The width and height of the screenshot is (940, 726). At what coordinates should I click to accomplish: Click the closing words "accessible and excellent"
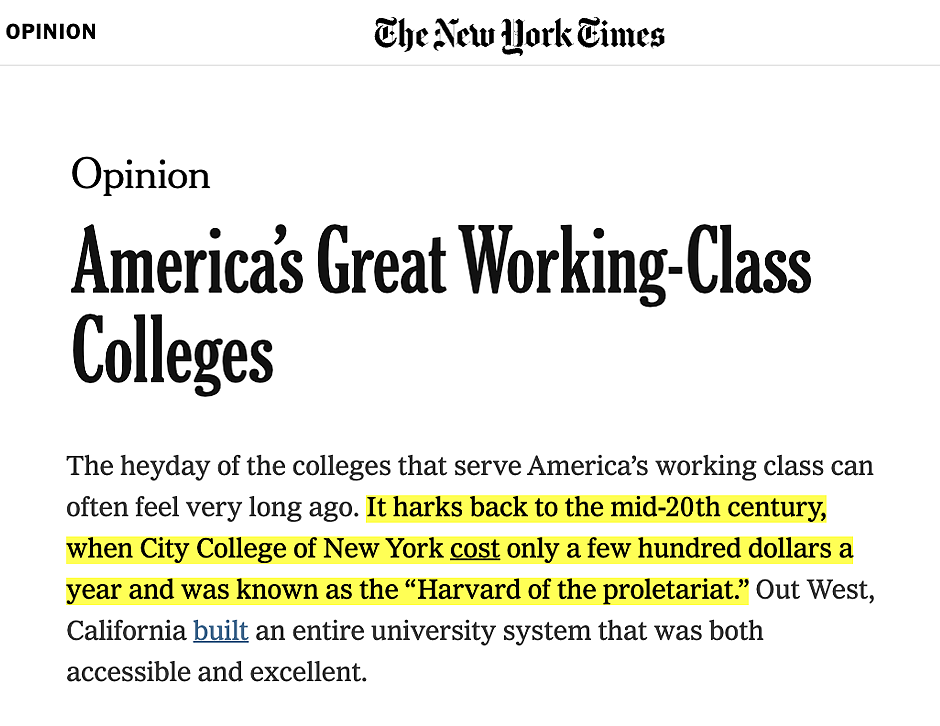[216, 672]
